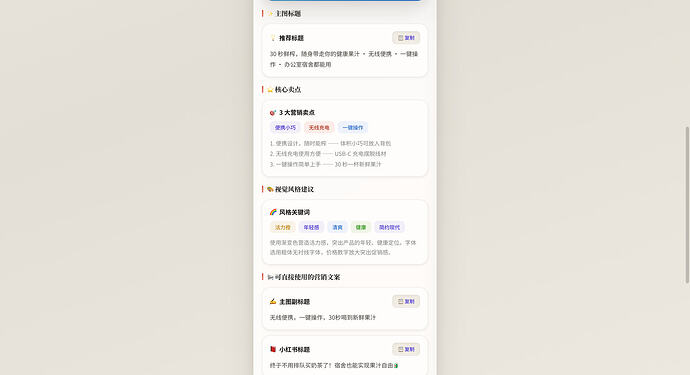The width and height of the screenshot is (690, 375).
Task: Click the pencil icon beside 主图副标题
Action: point(273,301)
